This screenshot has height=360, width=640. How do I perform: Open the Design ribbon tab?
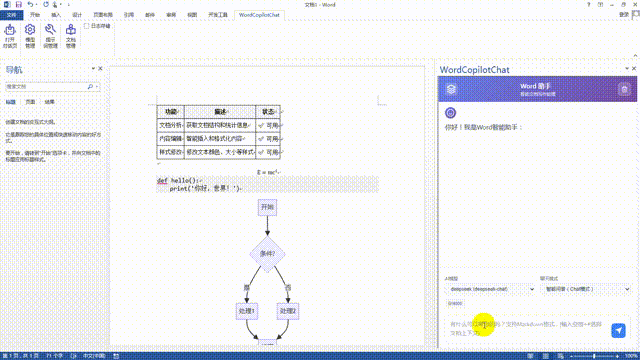pos(77,15)
